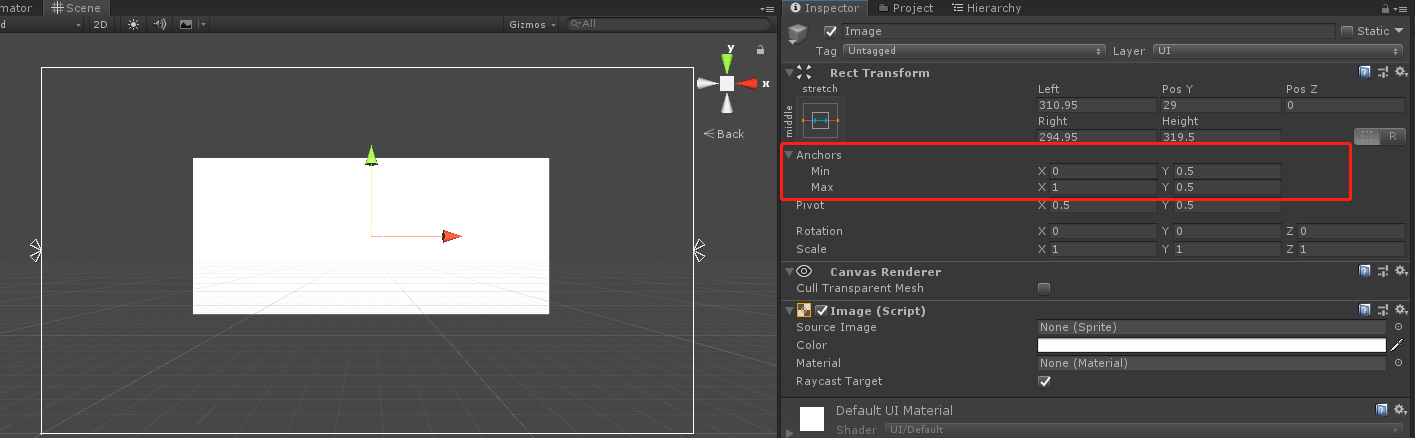The width and height of the screenshot is (1415, 438).
Task: Click Scale Y field
Action: tap(1227, 249)
